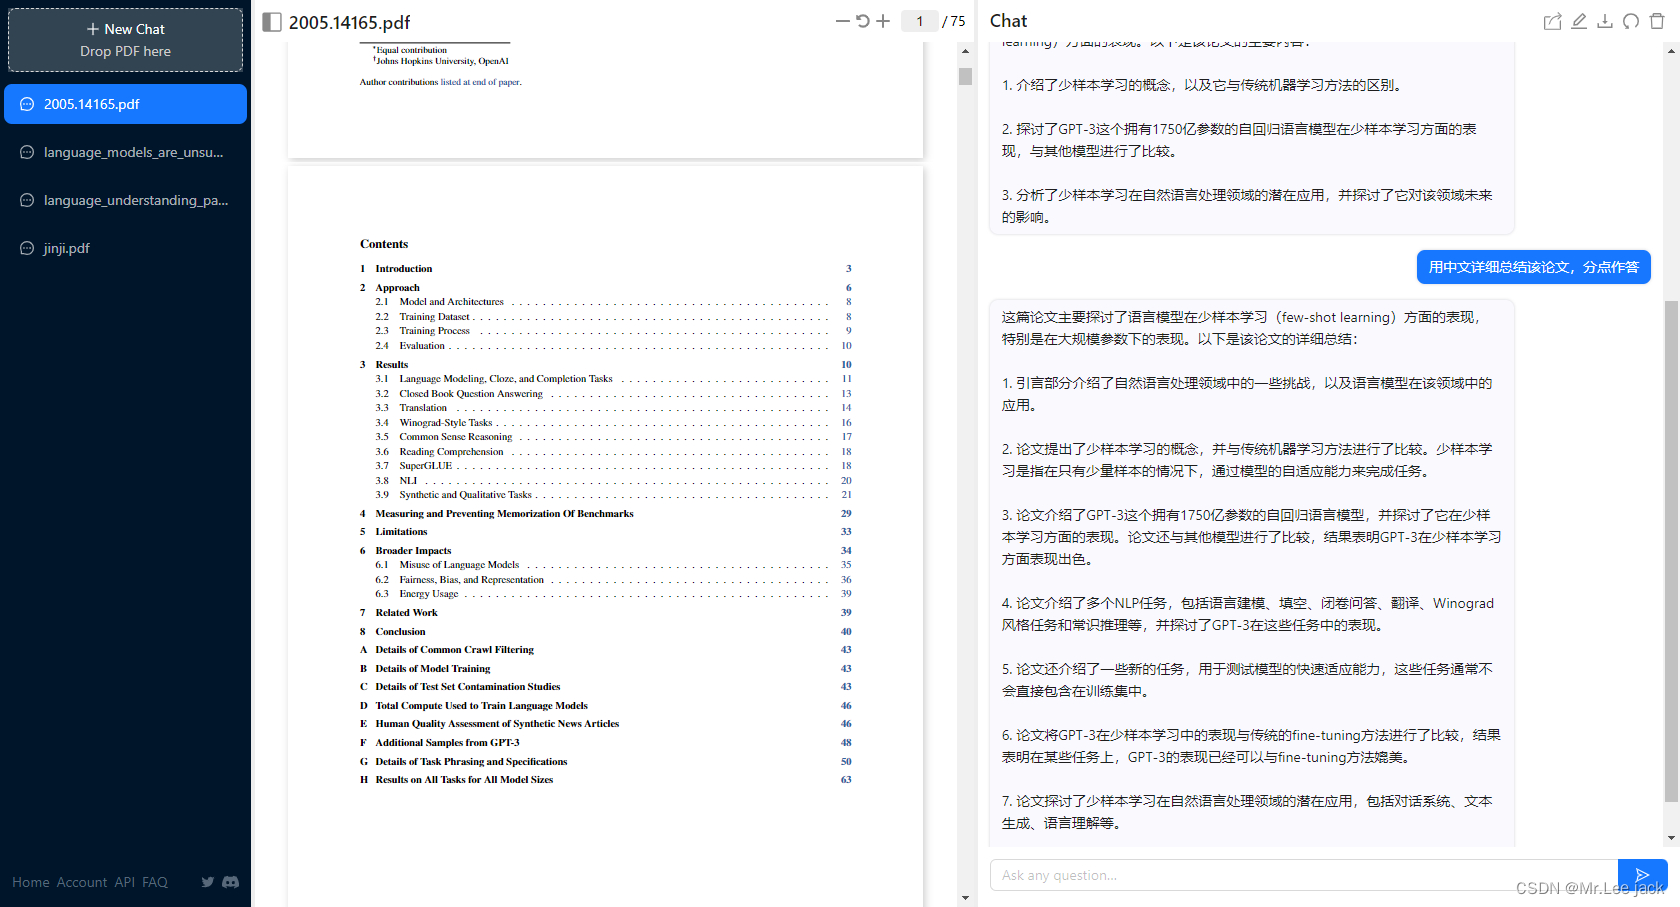Screen dimensions: 1680x907
Task: Open the Account link
Action: pos(82,882)
